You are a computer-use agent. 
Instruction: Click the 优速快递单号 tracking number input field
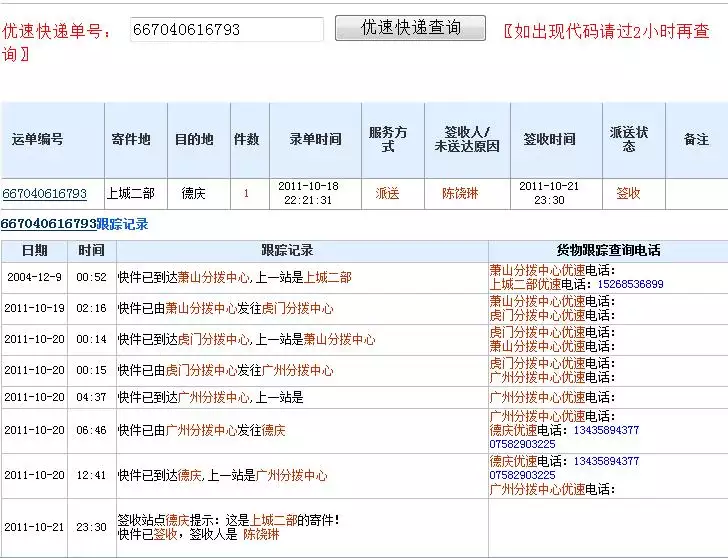point(227,29)
